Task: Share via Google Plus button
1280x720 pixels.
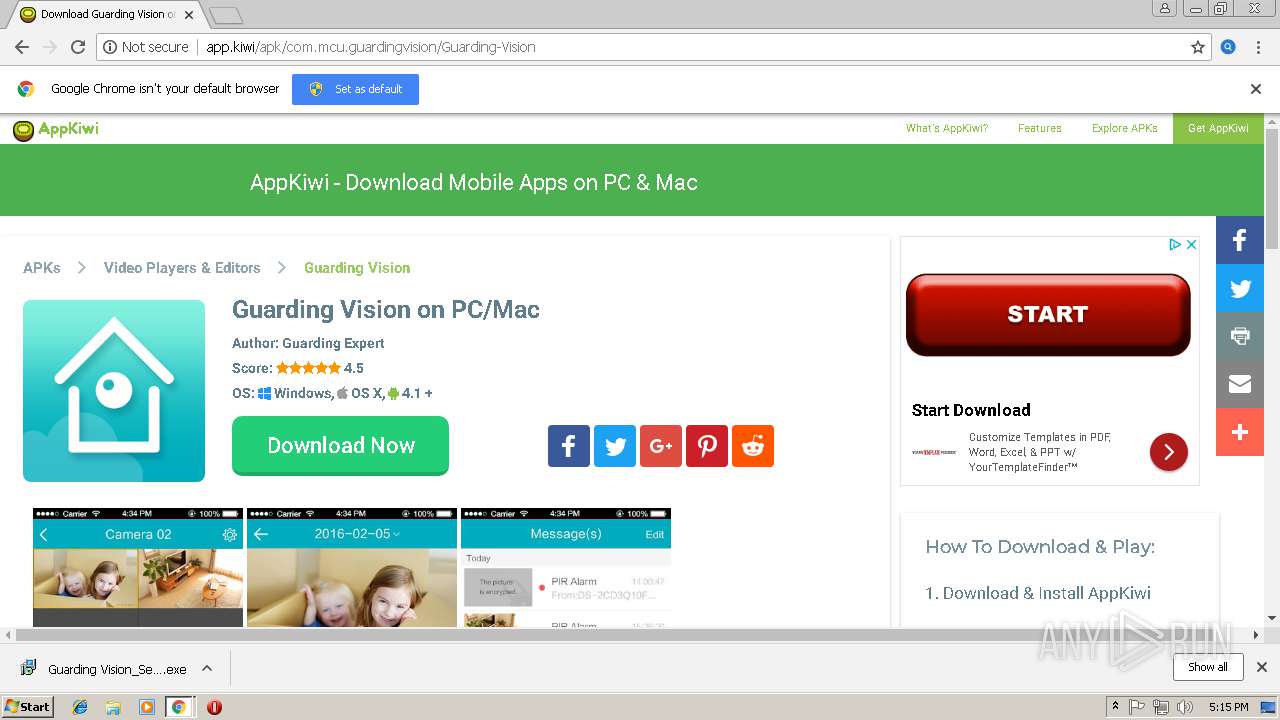Action: point(661,446)
